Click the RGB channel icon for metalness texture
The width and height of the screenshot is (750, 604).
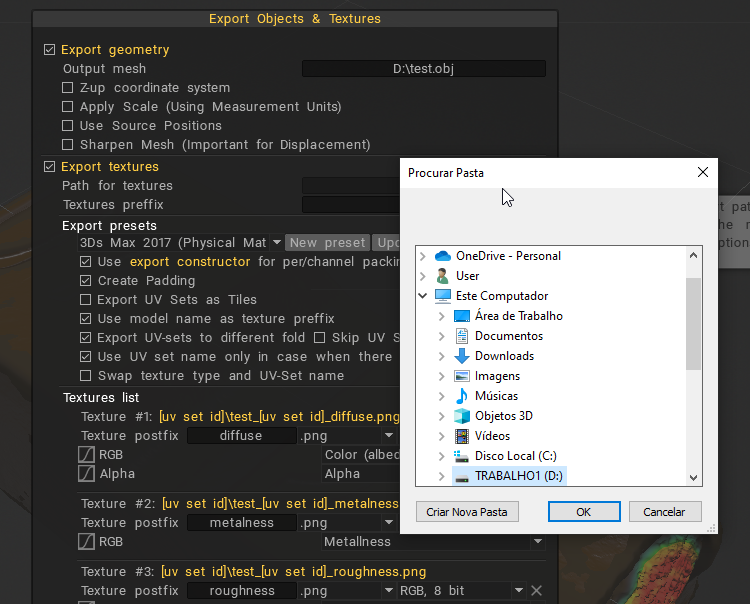tap(86, 541)
